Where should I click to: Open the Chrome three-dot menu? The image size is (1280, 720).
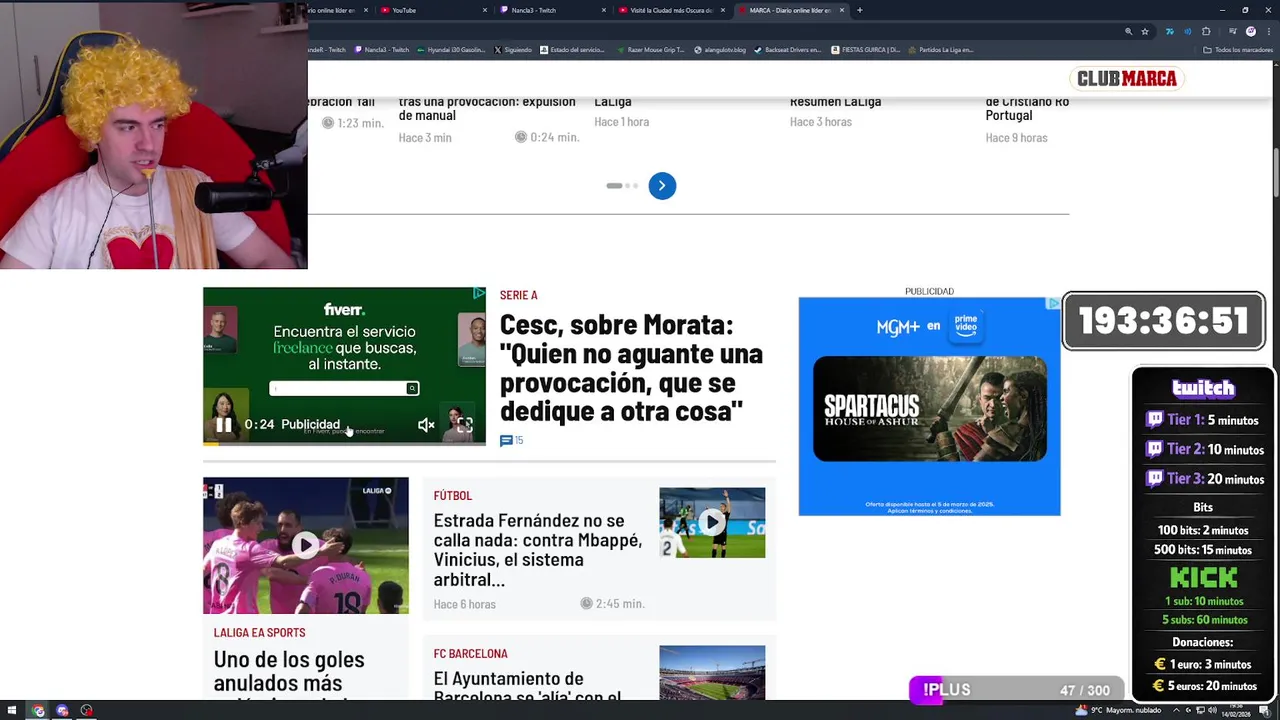point(1267,32)
